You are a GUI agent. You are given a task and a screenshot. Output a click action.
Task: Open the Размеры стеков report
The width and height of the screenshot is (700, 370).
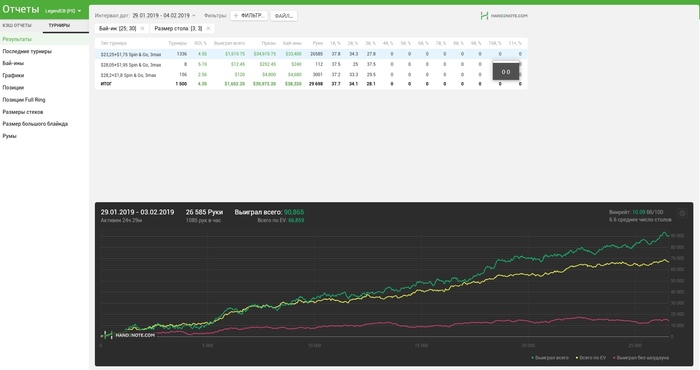click(x=23, y=112)
